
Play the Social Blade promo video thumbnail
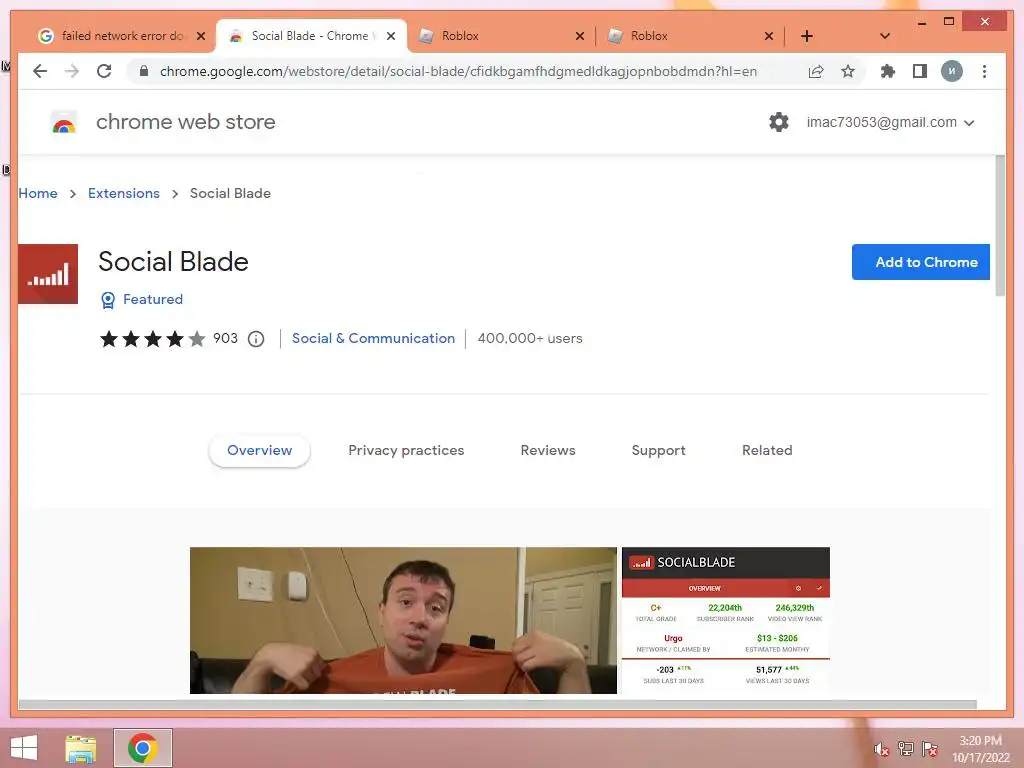[x=403, y=620]
